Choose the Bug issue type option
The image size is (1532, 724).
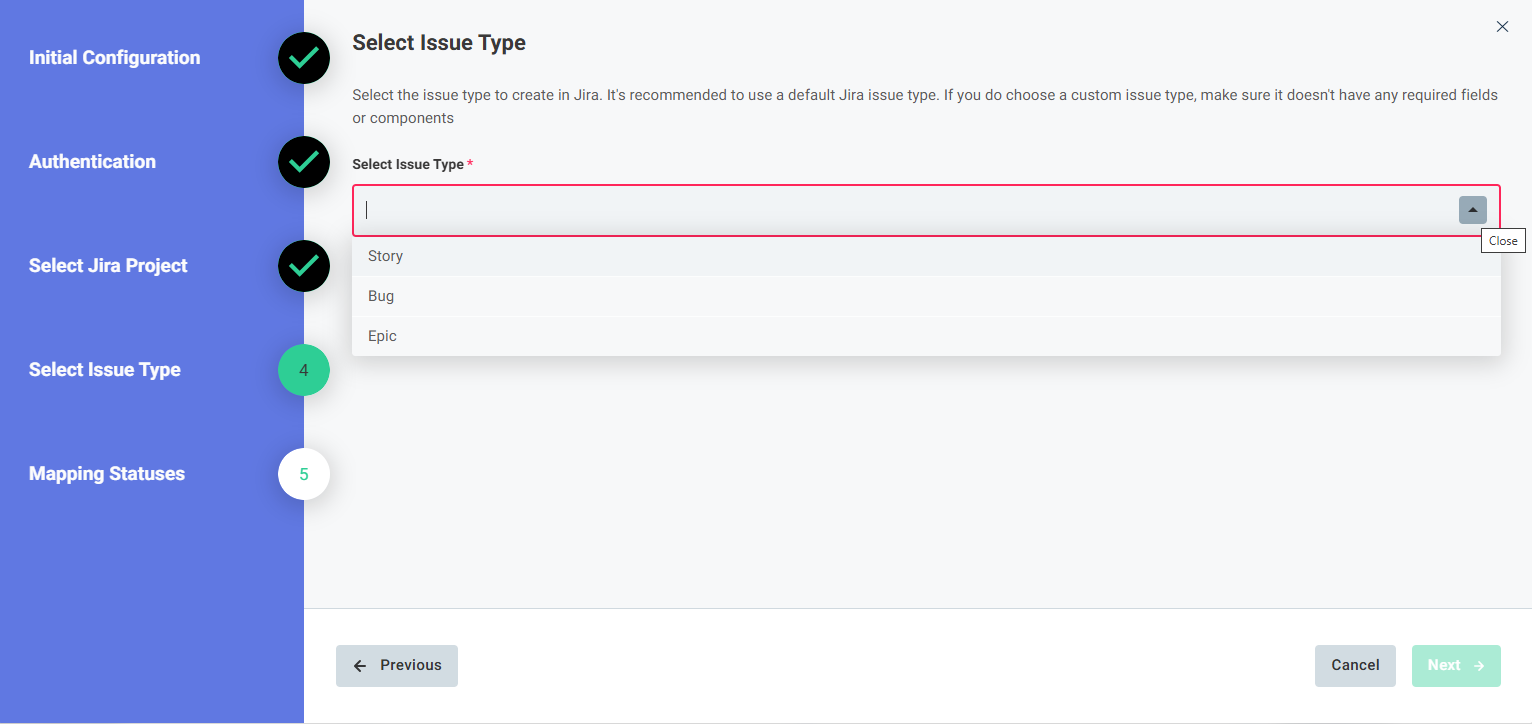[x=926, y=296]
